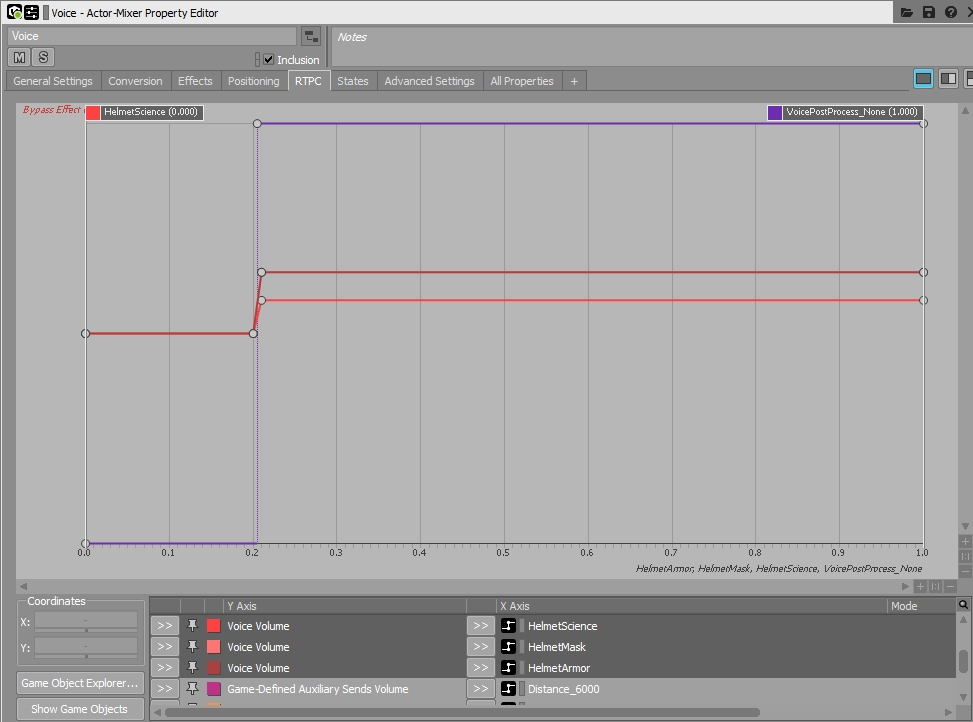Click the pin icon on the HelmetMask row
This screenshot has width=973, height=722.
click(x=192, y=646)
